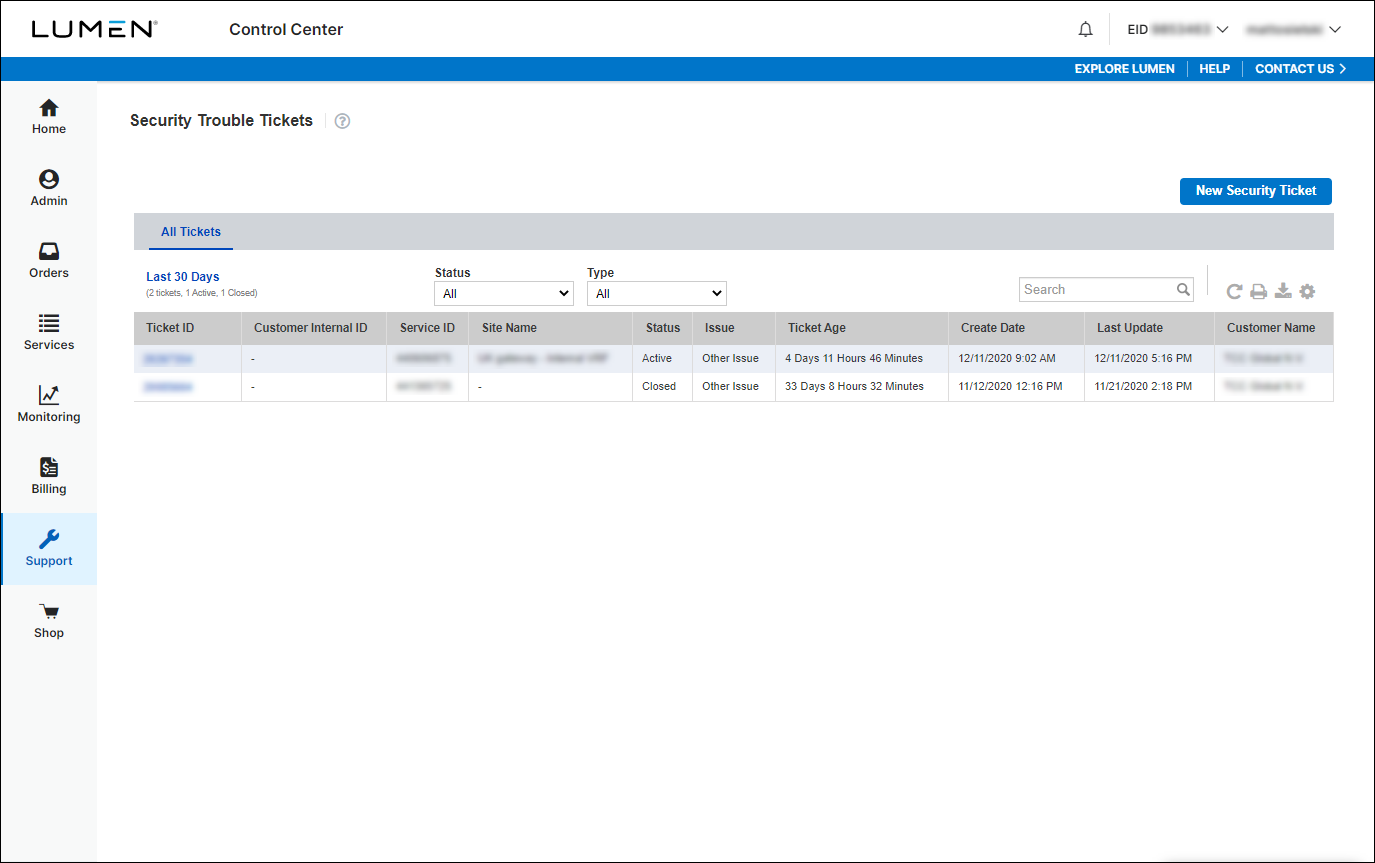
Task: Open the Support section in sidebar
Action: pos(48,549)
